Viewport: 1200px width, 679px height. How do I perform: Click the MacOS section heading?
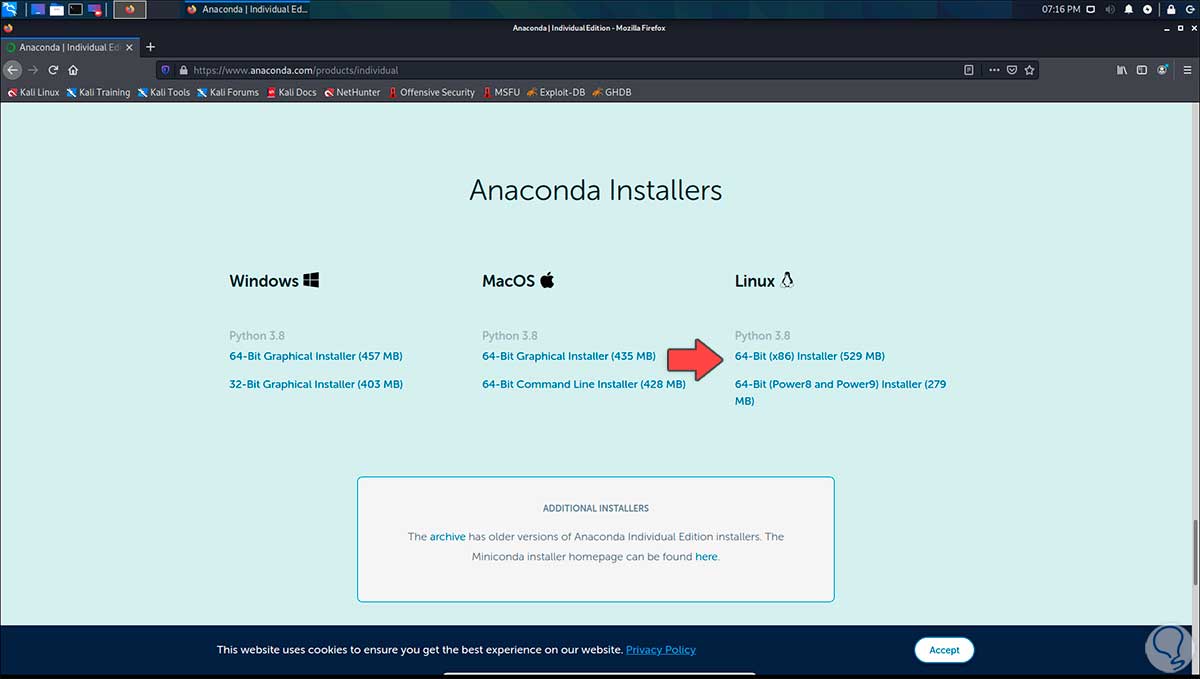pyautogui.click(x=518, y=281)
